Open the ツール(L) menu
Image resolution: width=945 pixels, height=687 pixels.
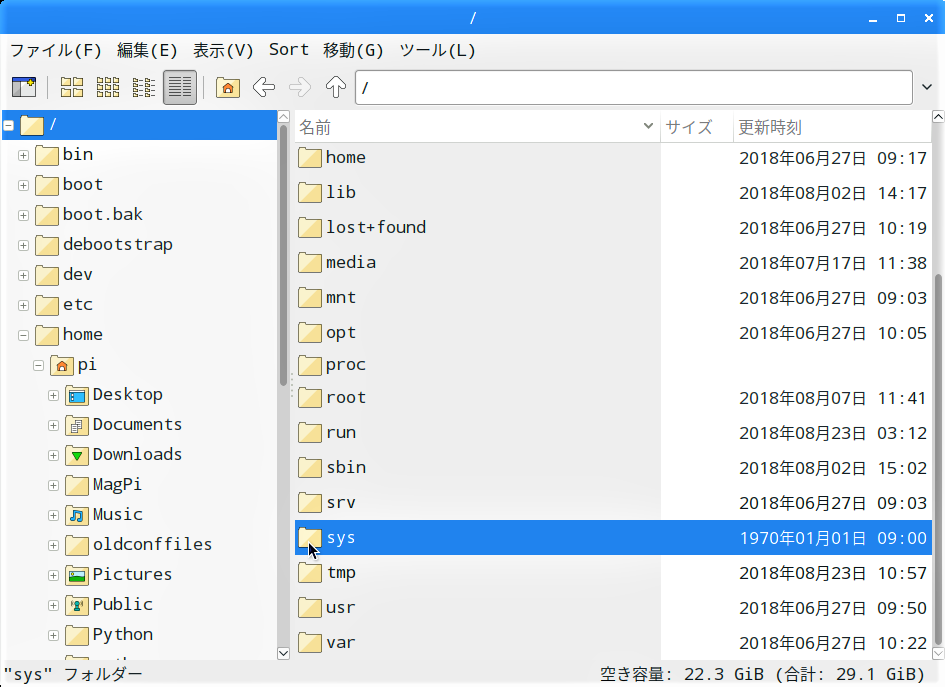pyautogui.click(x=438, y=50)
